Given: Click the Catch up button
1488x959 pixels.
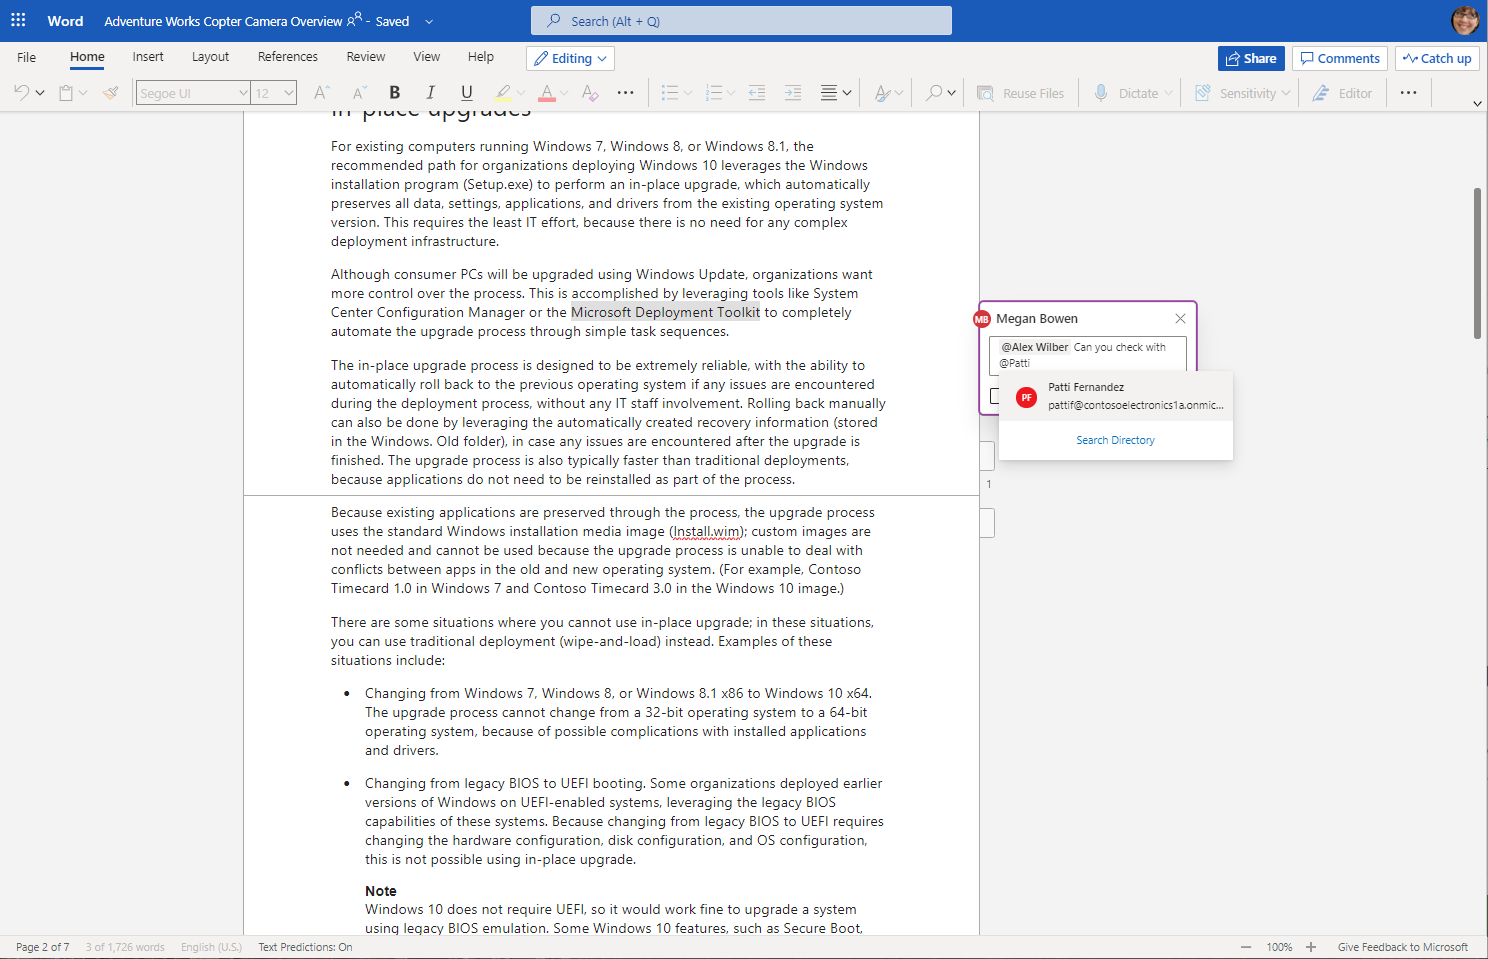Looking at the screenshot, I should (x=1437, y=58).
